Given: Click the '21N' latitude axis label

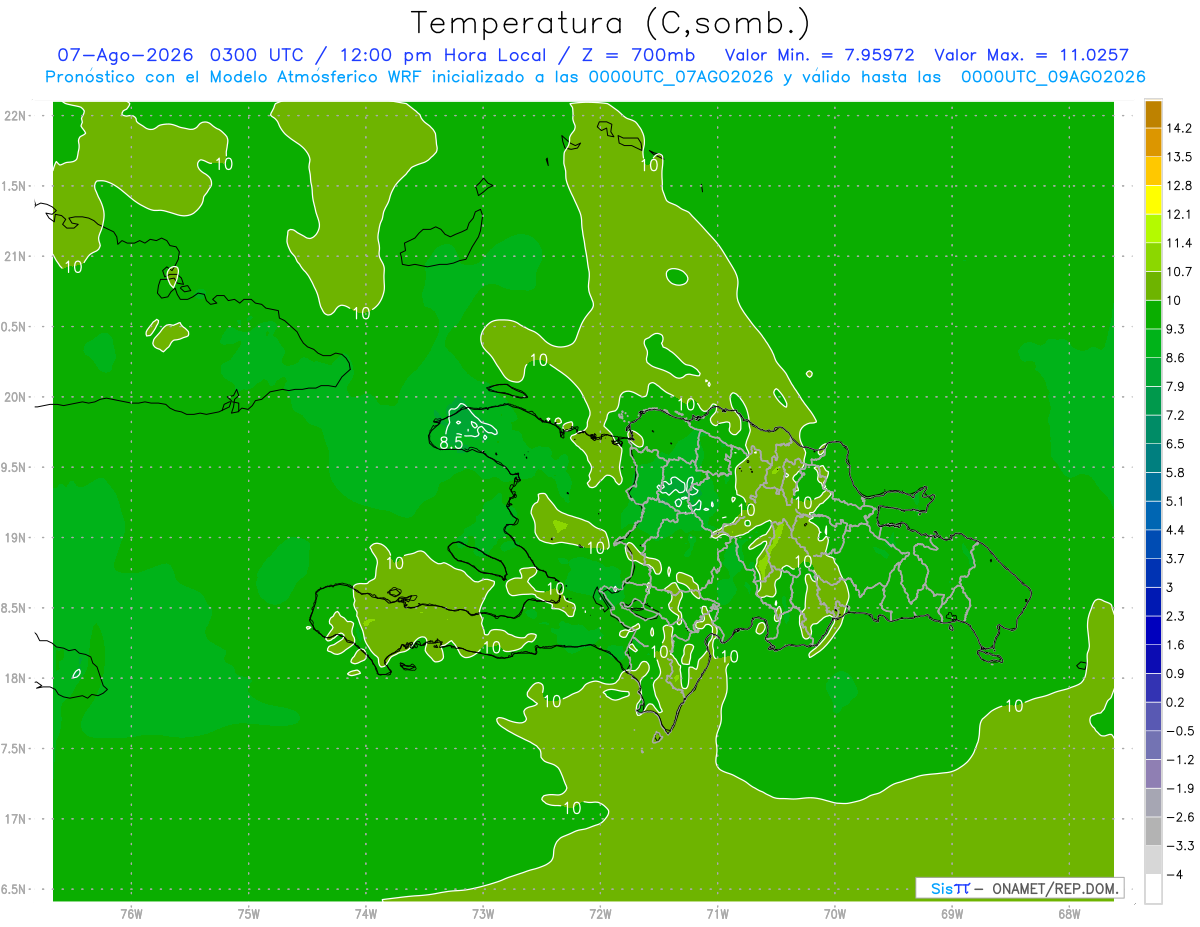Looking at the screenshot, I should click(16, 256).
